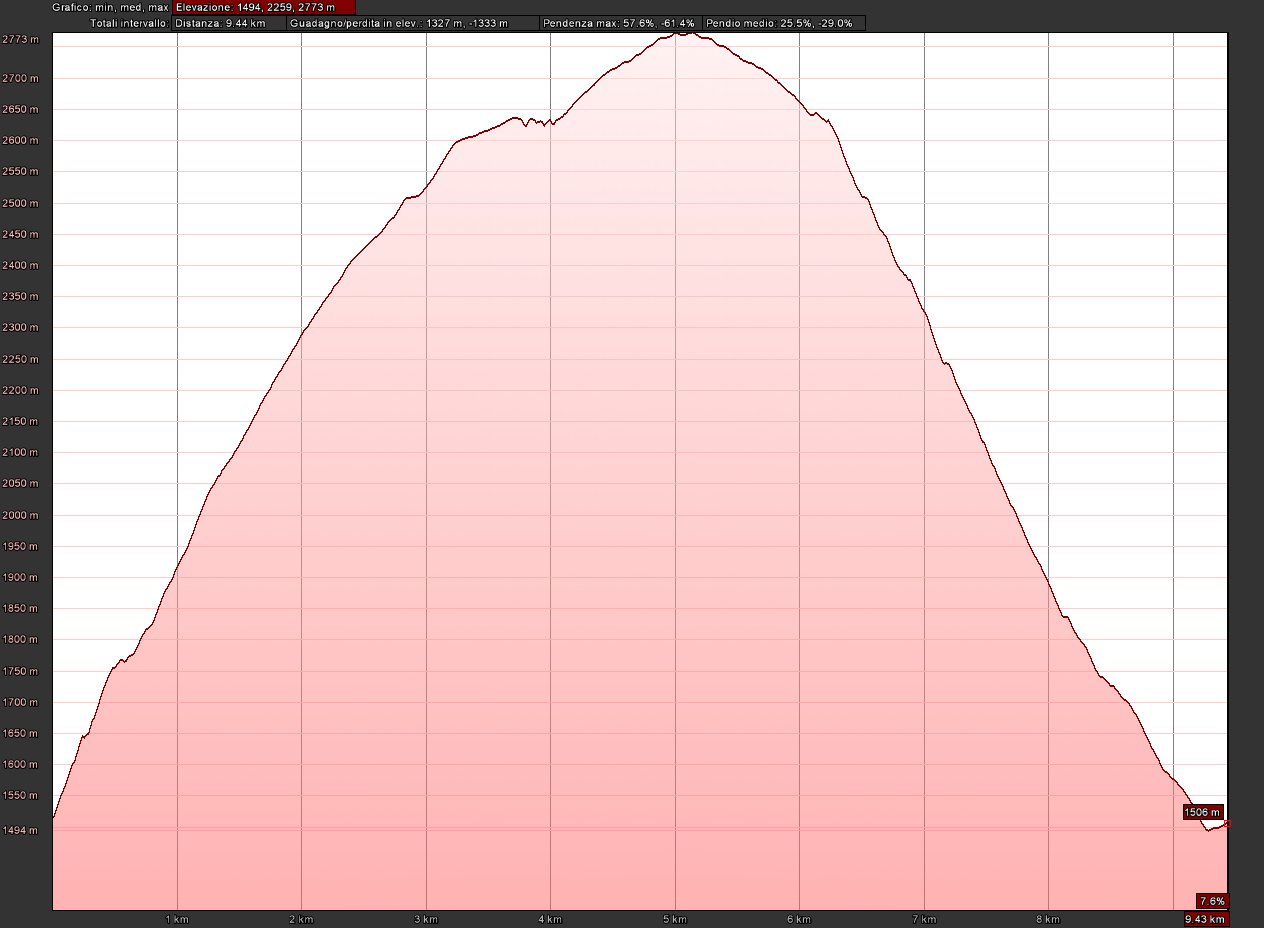Click the Guadagno/perdita in elev. field

pyautogui.click(x=412, y=22)
